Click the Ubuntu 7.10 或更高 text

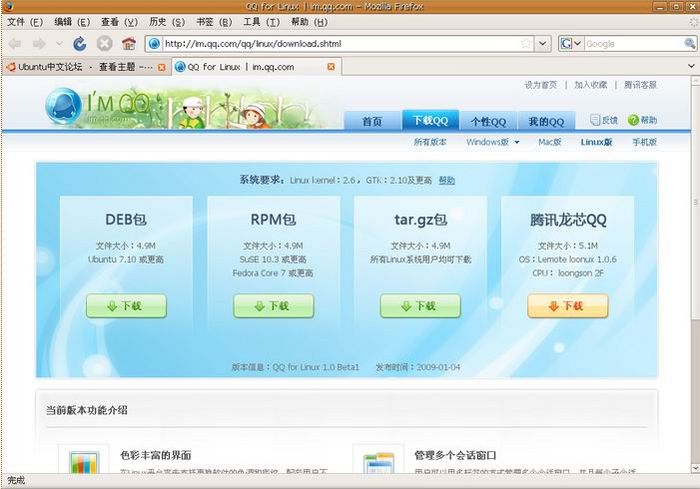(126, 259)
